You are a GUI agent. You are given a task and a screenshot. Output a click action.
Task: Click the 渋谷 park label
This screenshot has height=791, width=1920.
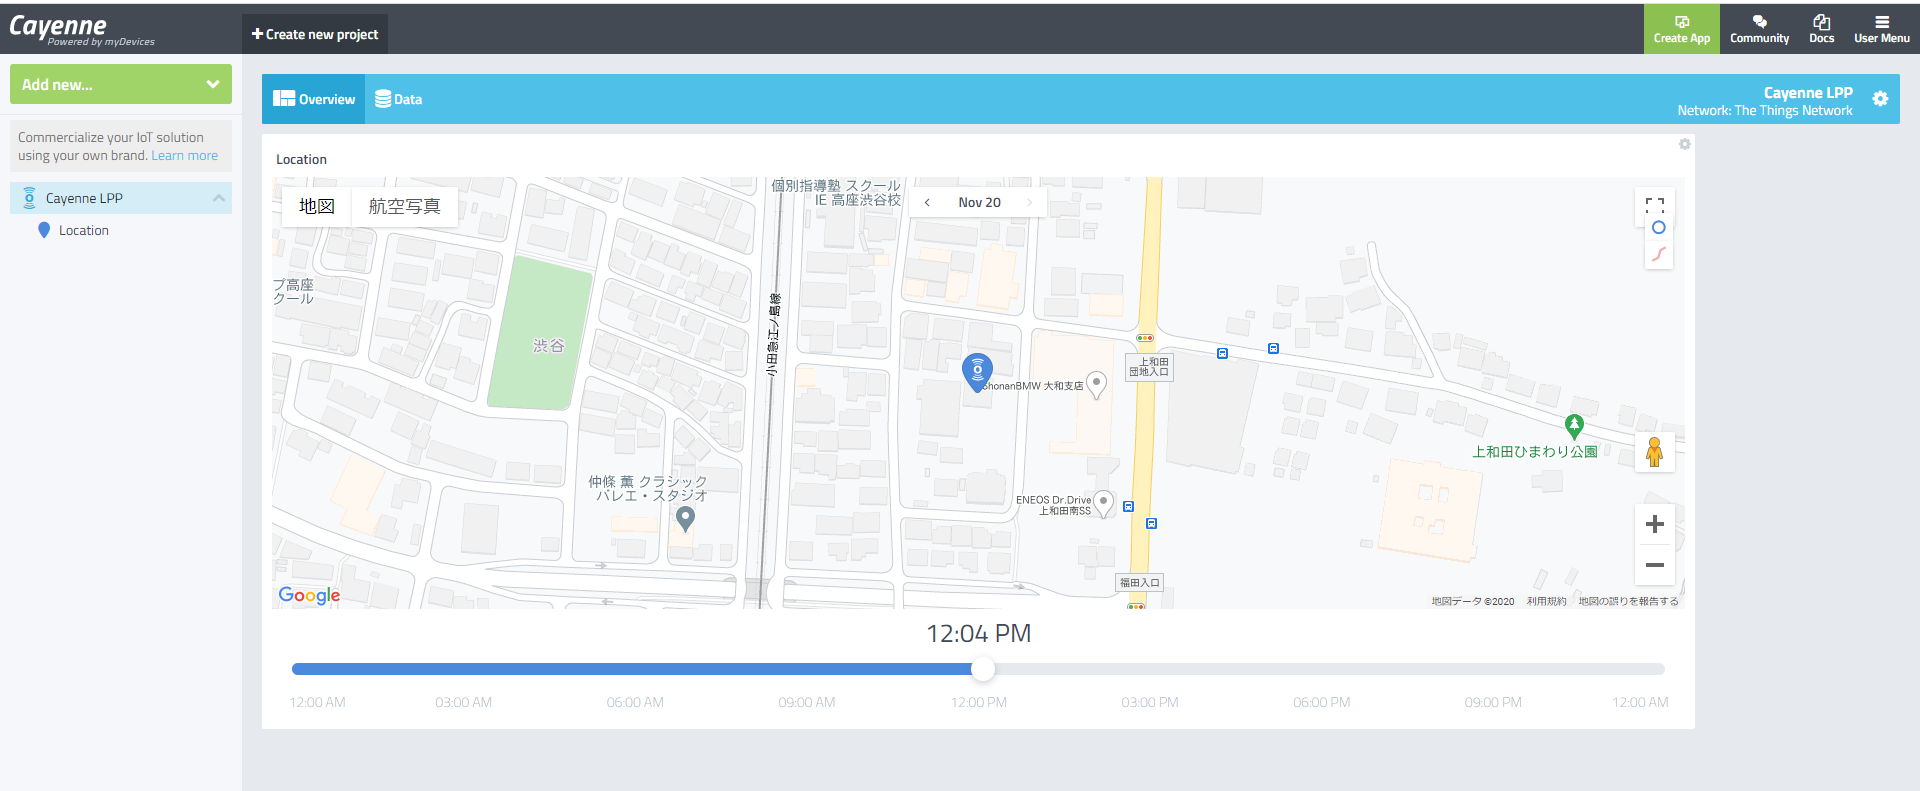[x=548, y=346]
